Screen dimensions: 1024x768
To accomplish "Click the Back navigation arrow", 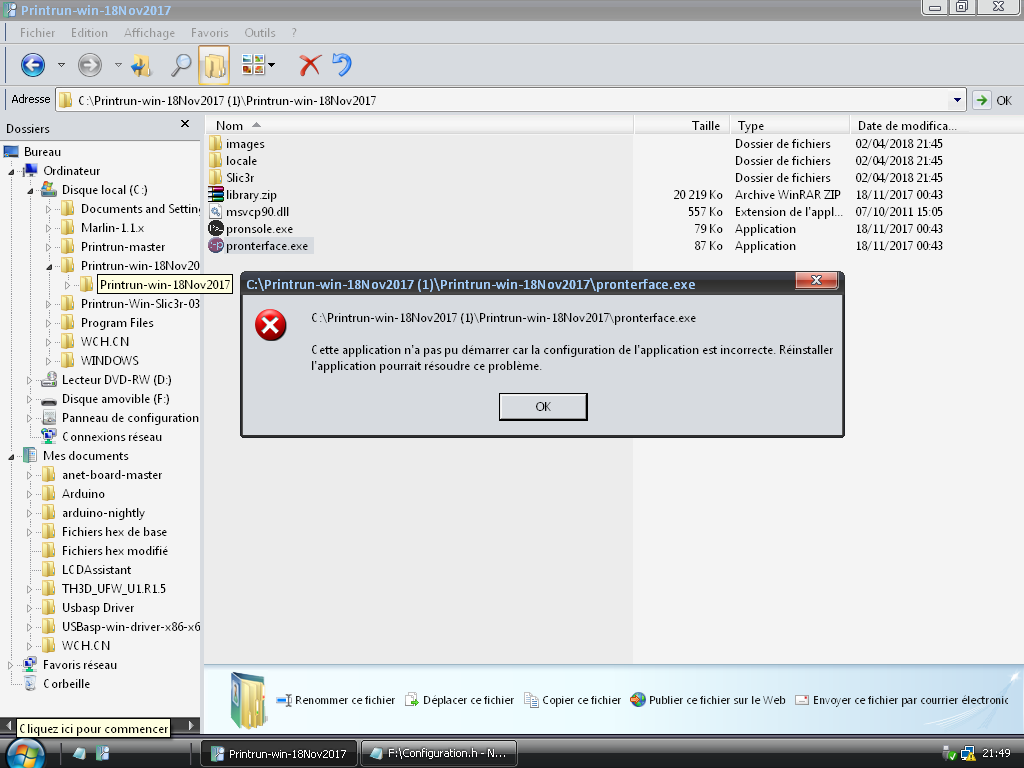I will 33,65.
